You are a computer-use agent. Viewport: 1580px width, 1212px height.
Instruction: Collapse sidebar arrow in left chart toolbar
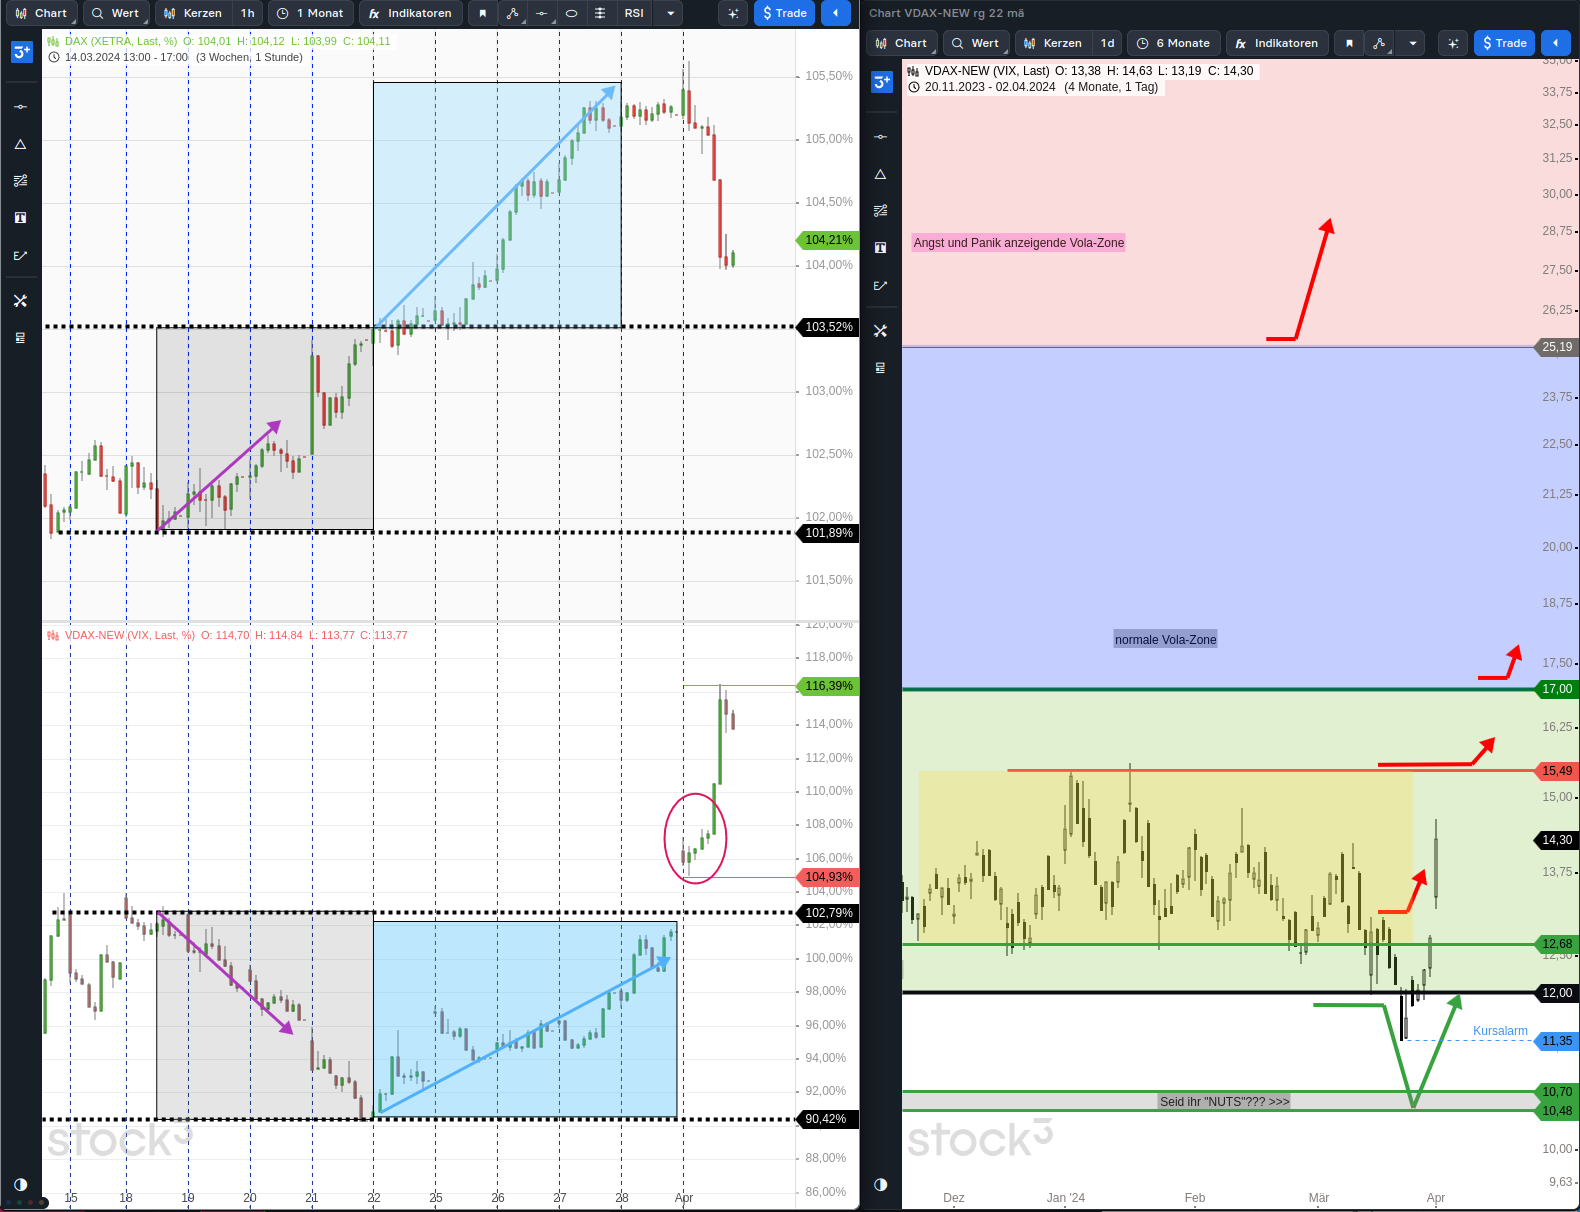tap(835, 13)
